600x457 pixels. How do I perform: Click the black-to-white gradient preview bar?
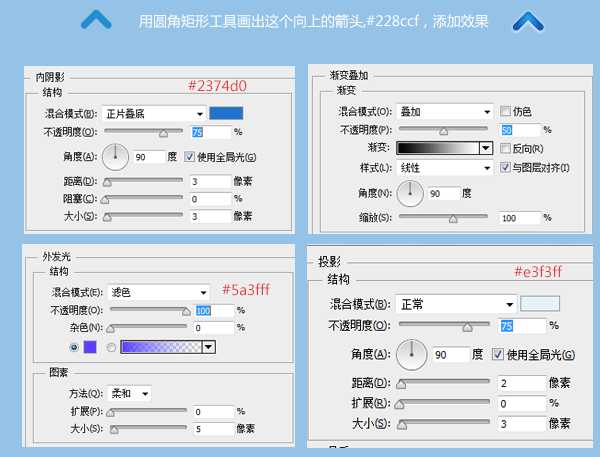[x=438, y=148]
